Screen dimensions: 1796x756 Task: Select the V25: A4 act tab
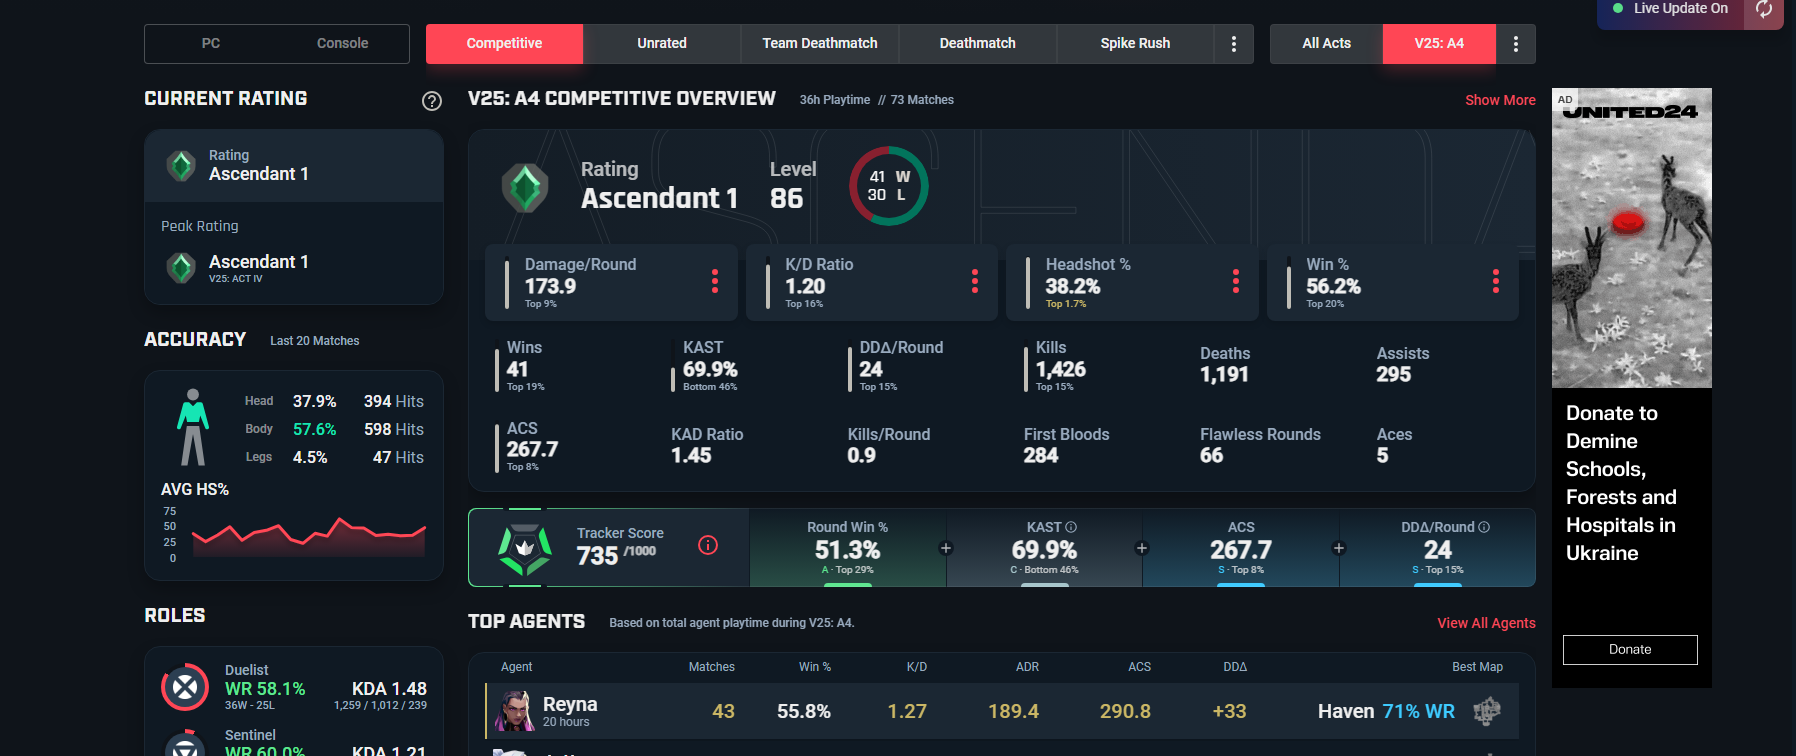click(1439, 44)
